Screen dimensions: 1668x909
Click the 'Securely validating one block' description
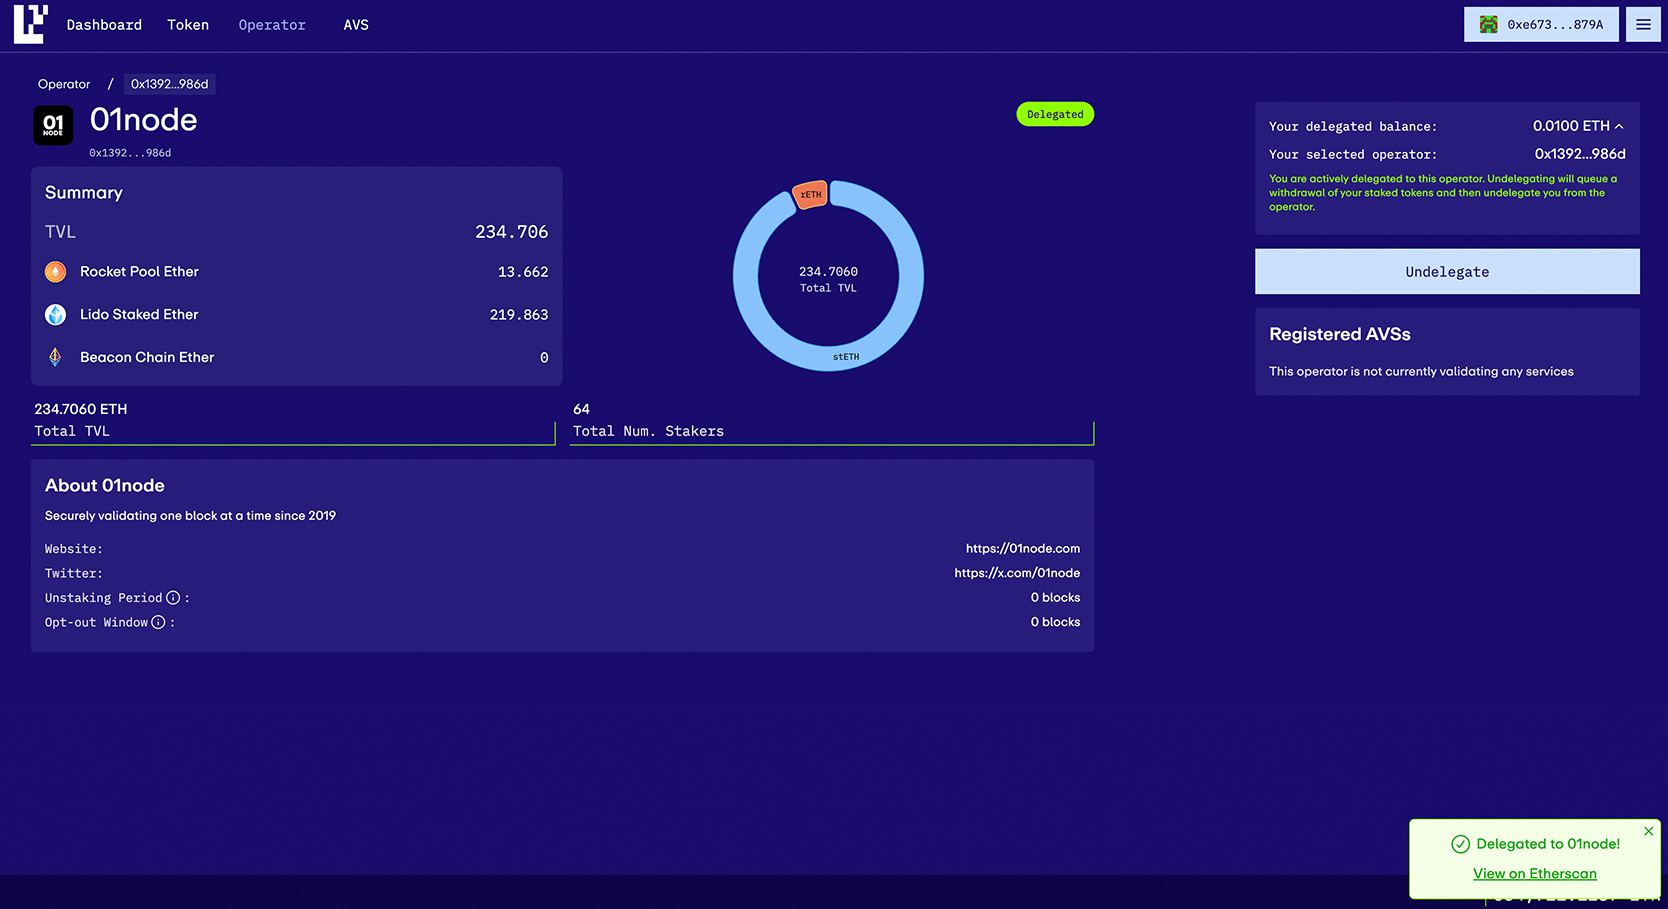tap(190, 516)
